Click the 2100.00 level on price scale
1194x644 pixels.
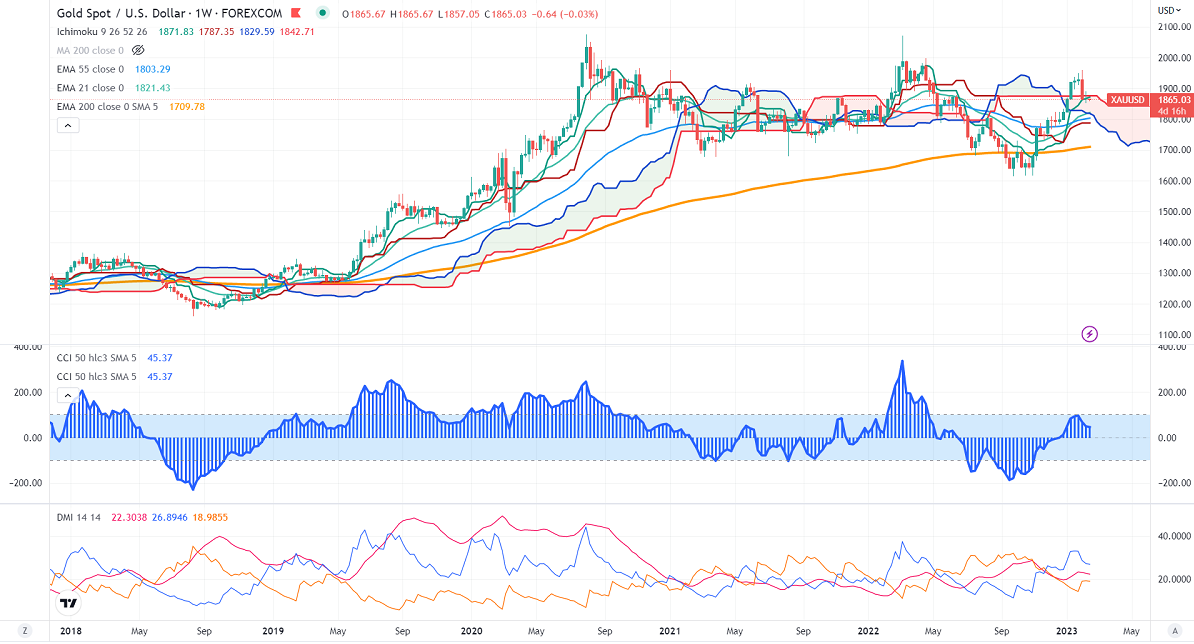coord(1173,27)
